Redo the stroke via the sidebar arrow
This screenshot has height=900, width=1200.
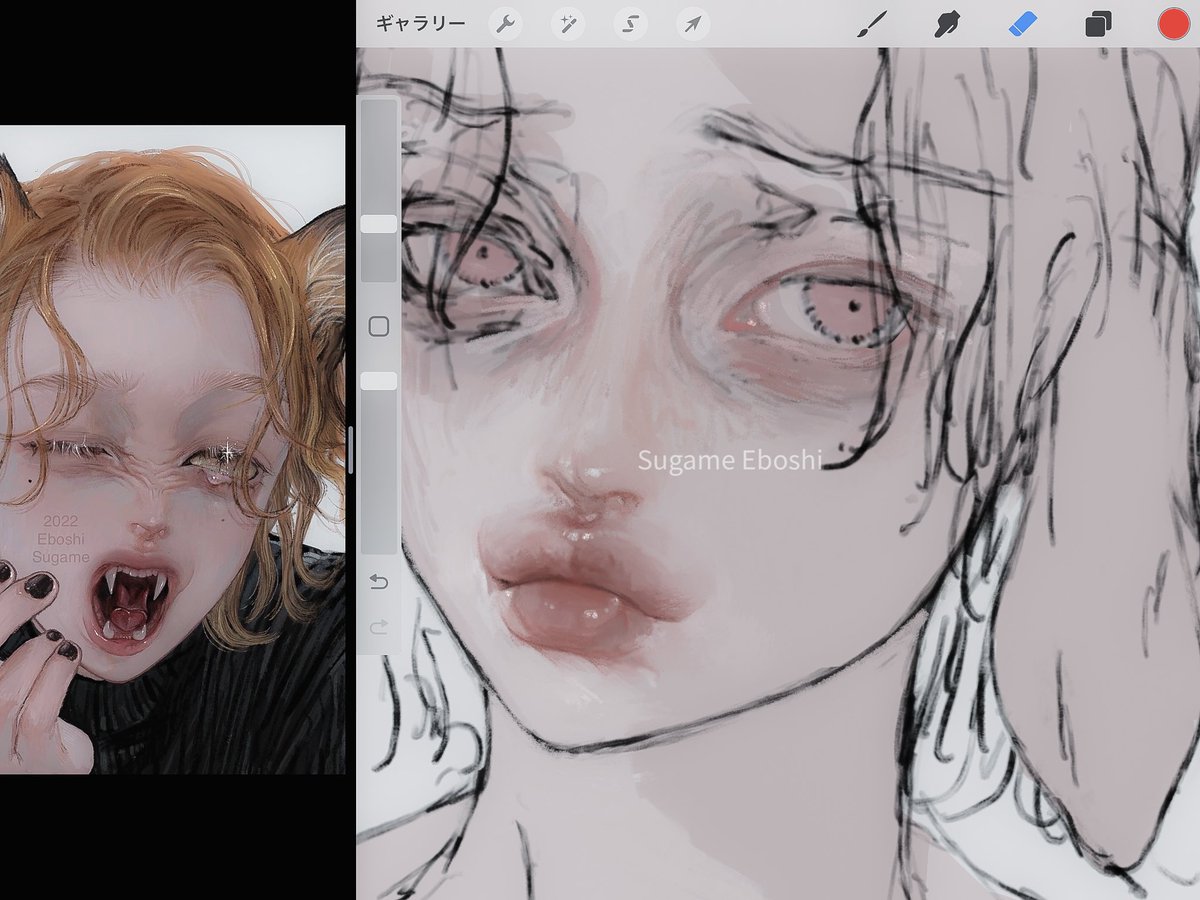click(379, 627)
